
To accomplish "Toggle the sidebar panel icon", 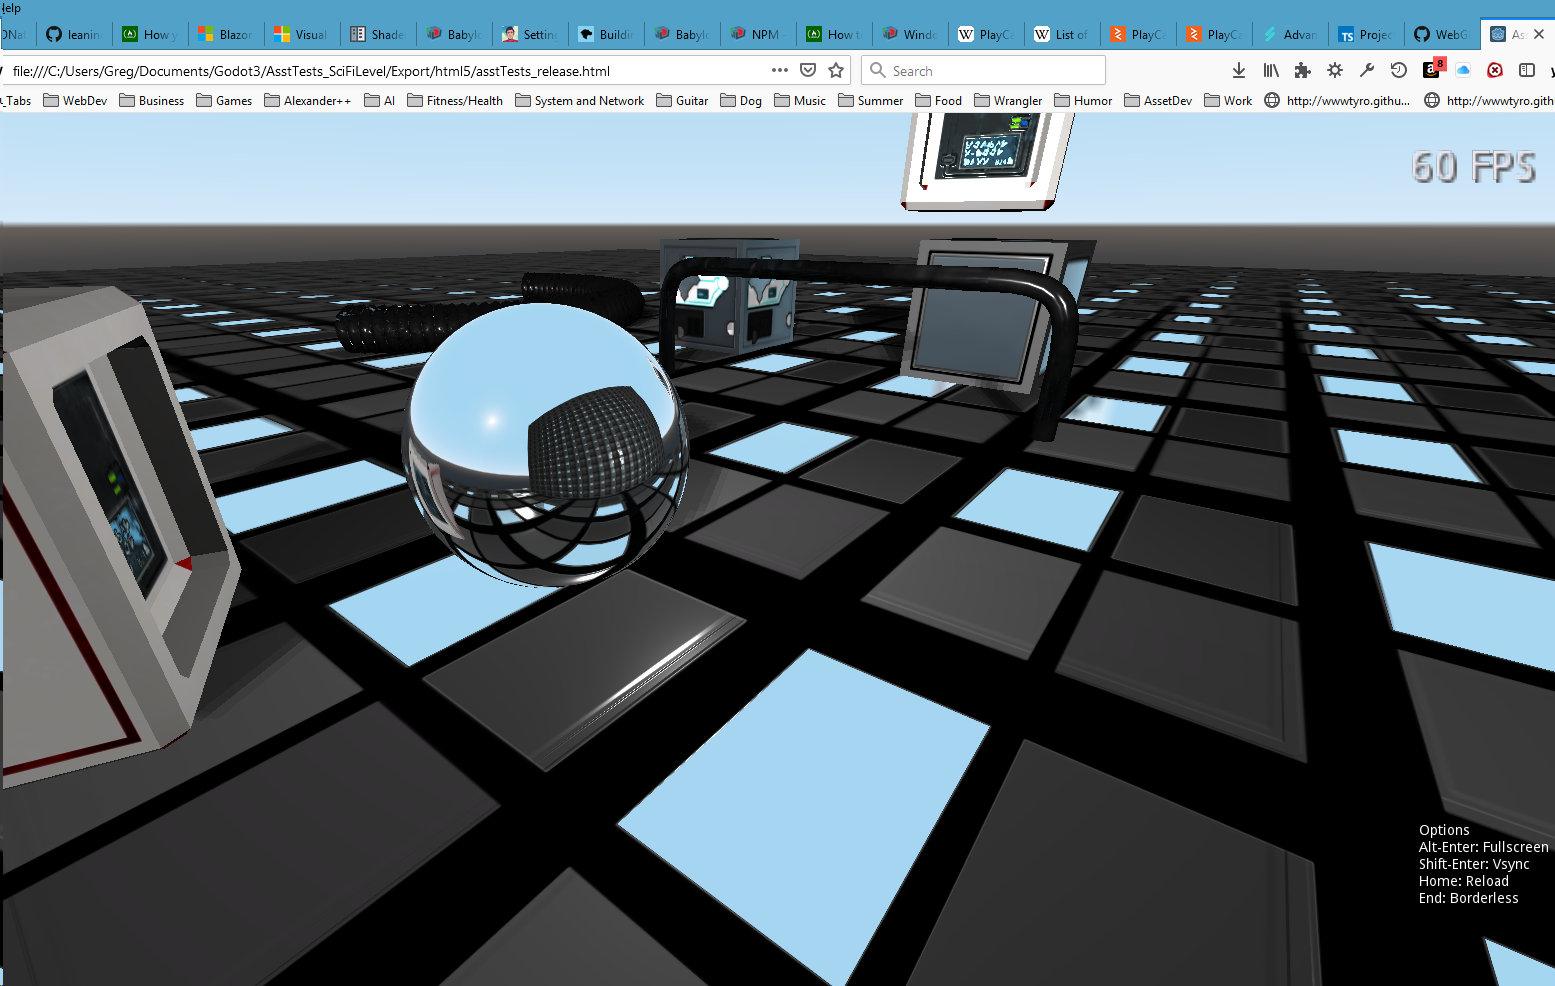I will (1526, 70).
